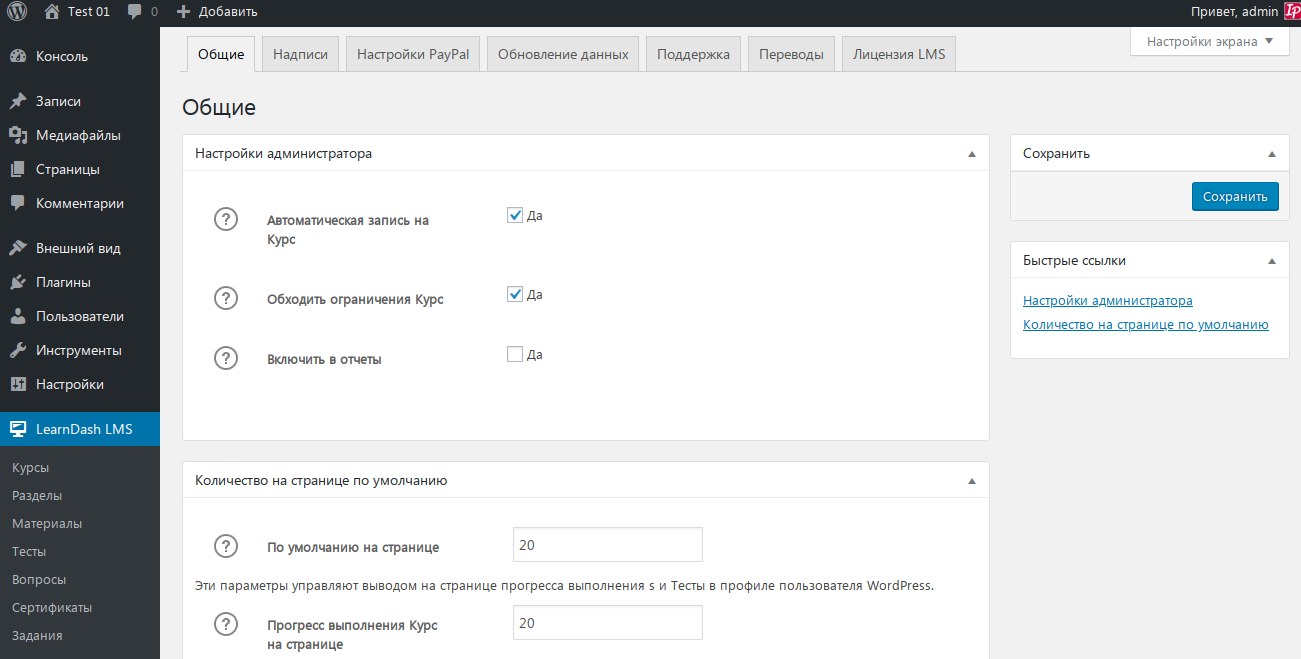Open Вопросы in LearnDash submenu
Viewport: 1301px width, 659px height.
(39, 579)
